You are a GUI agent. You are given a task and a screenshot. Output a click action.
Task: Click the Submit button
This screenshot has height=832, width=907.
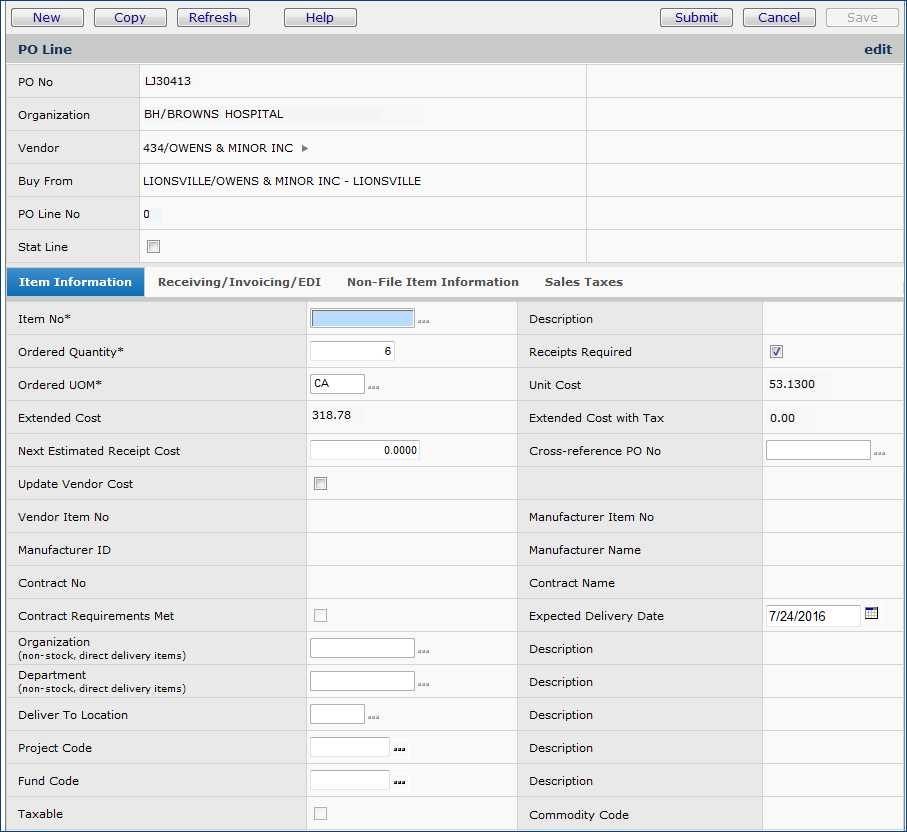pos(696,17)
